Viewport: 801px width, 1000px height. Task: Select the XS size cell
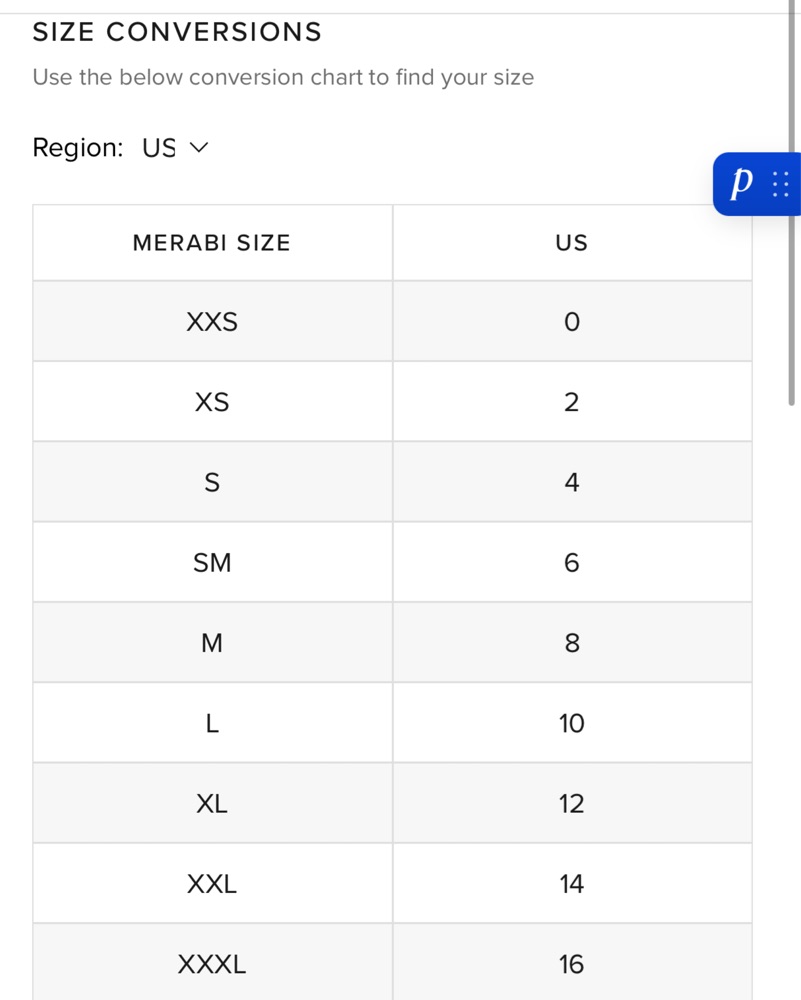point(212,402)
